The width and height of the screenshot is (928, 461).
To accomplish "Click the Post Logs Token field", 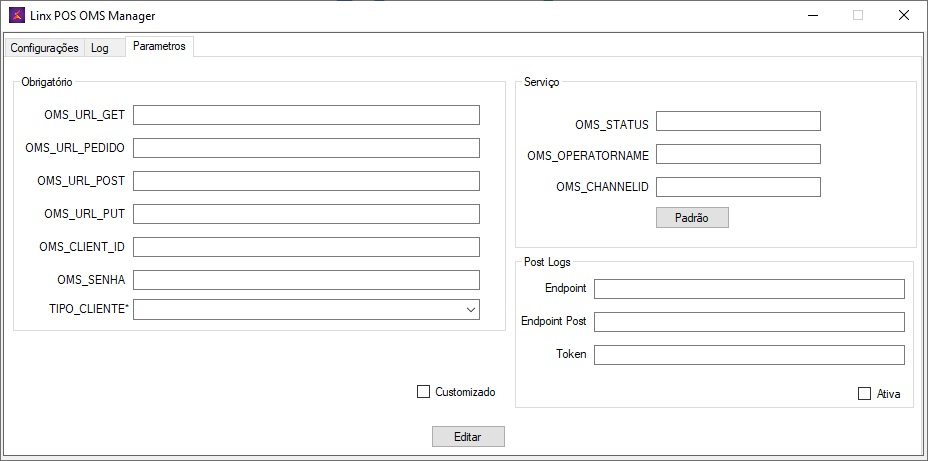I will 749,355.
